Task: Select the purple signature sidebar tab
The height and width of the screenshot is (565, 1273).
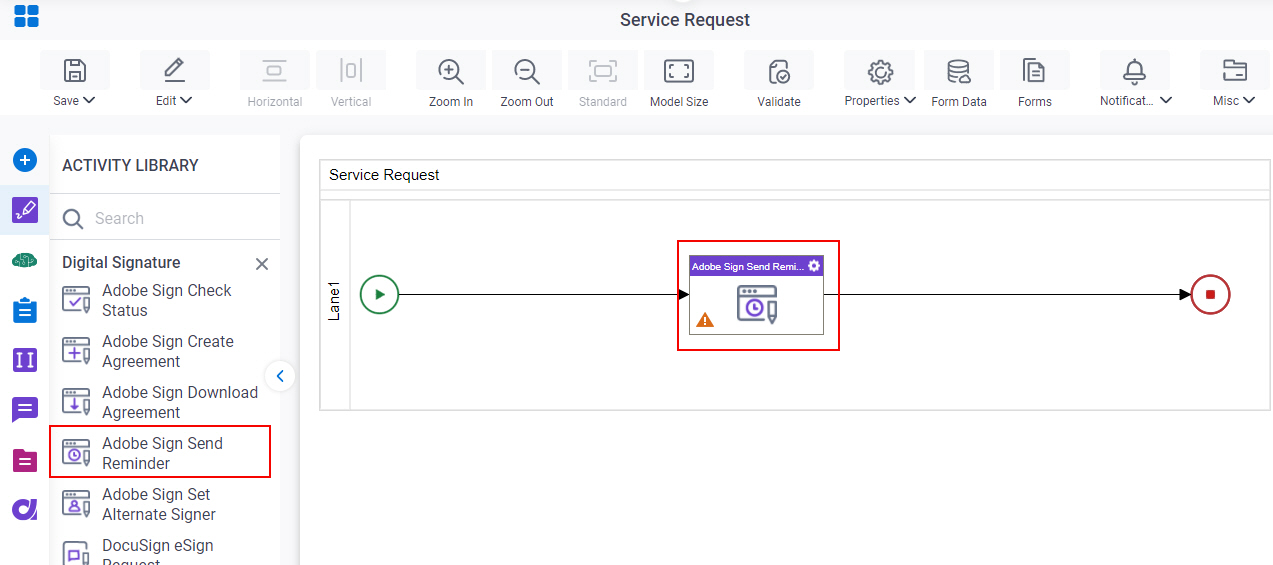Action: point(25,210)
